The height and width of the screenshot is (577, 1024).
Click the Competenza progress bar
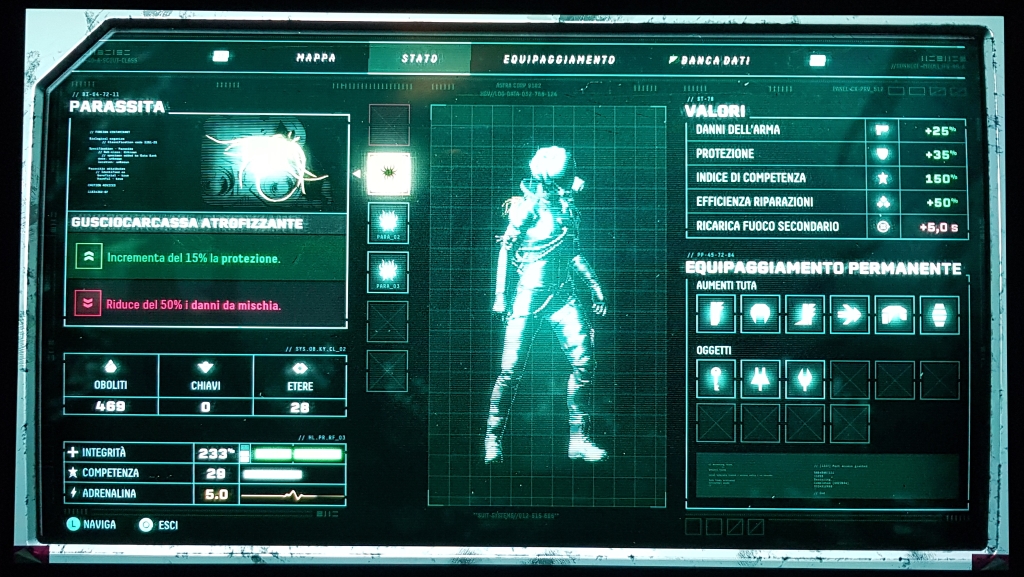(x=272, y=475)
